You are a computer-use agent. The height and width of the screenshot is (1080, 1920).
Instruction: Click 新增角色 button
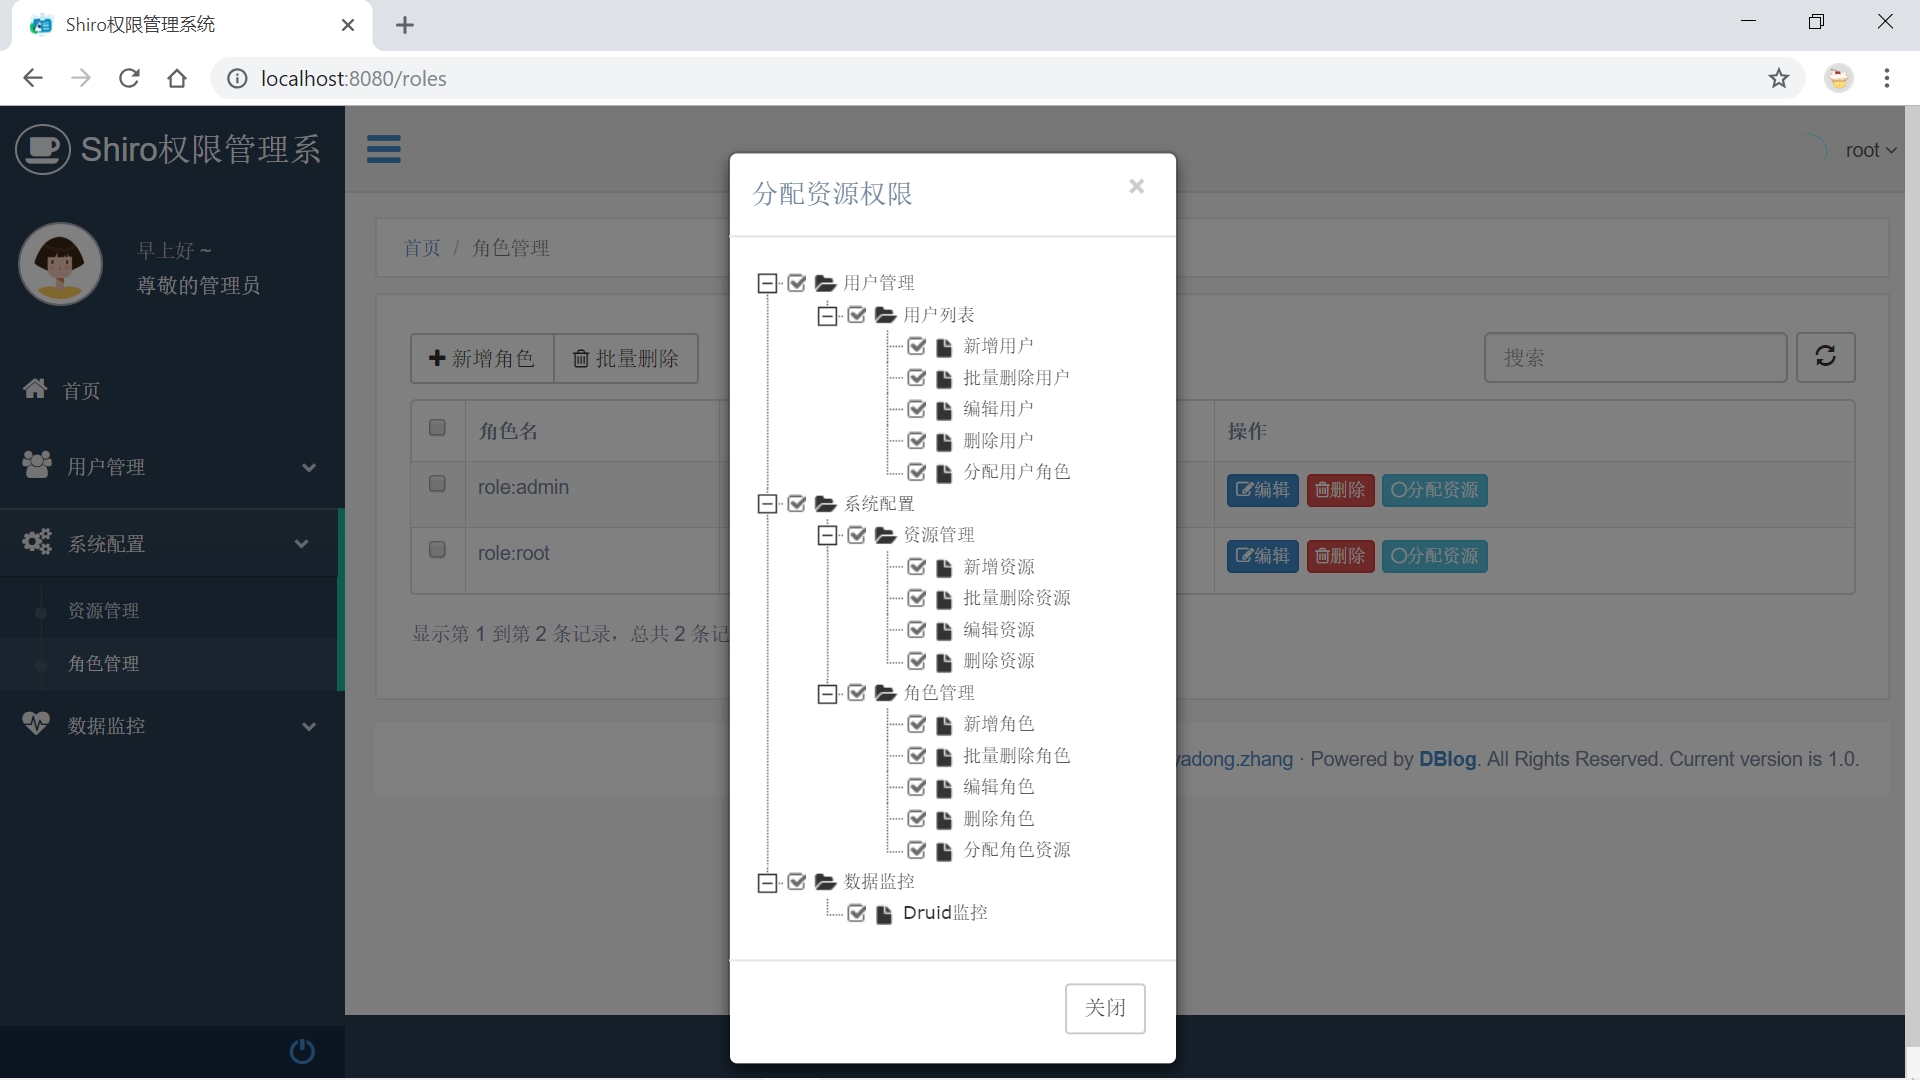pos(482,358)
